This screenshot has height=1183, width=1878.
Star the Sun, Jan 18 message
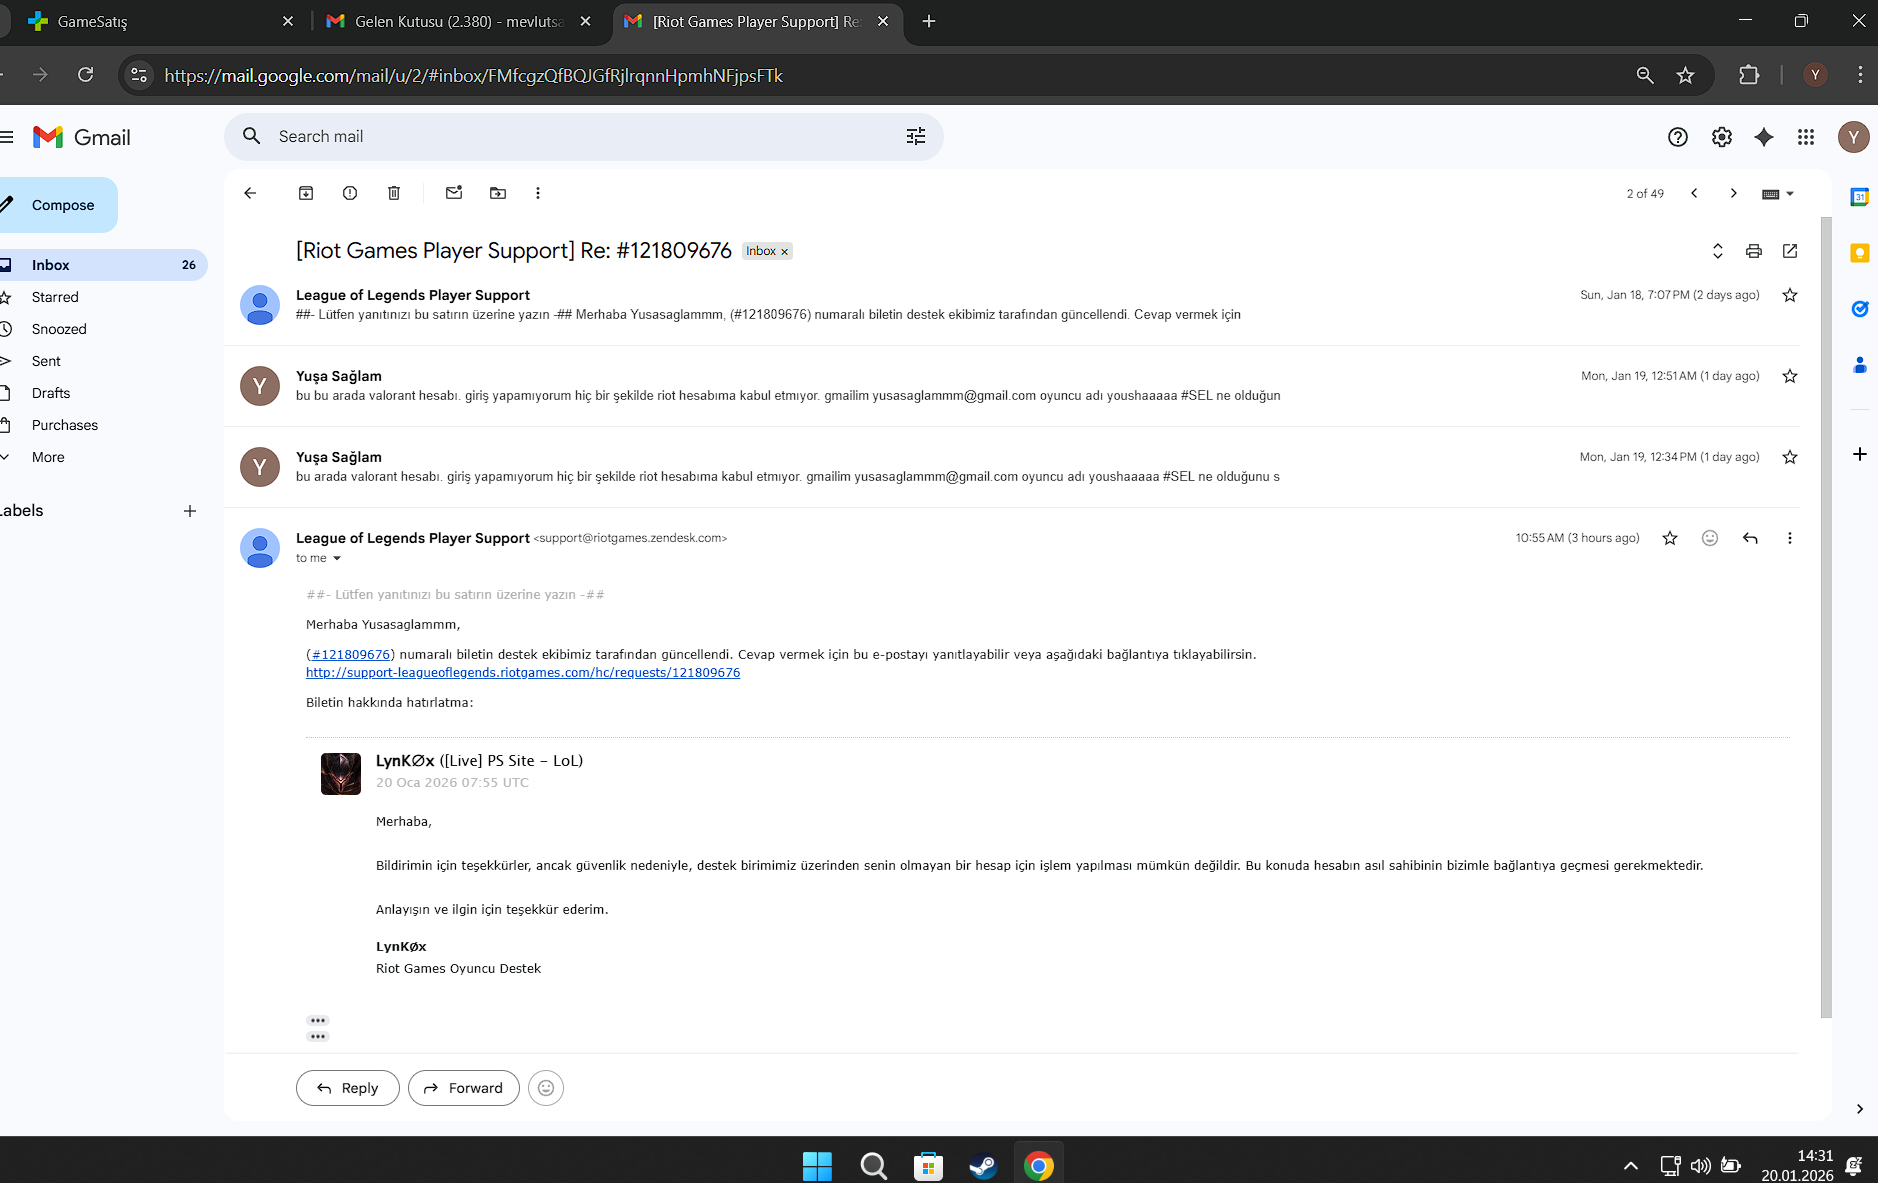coord(1790,295)
